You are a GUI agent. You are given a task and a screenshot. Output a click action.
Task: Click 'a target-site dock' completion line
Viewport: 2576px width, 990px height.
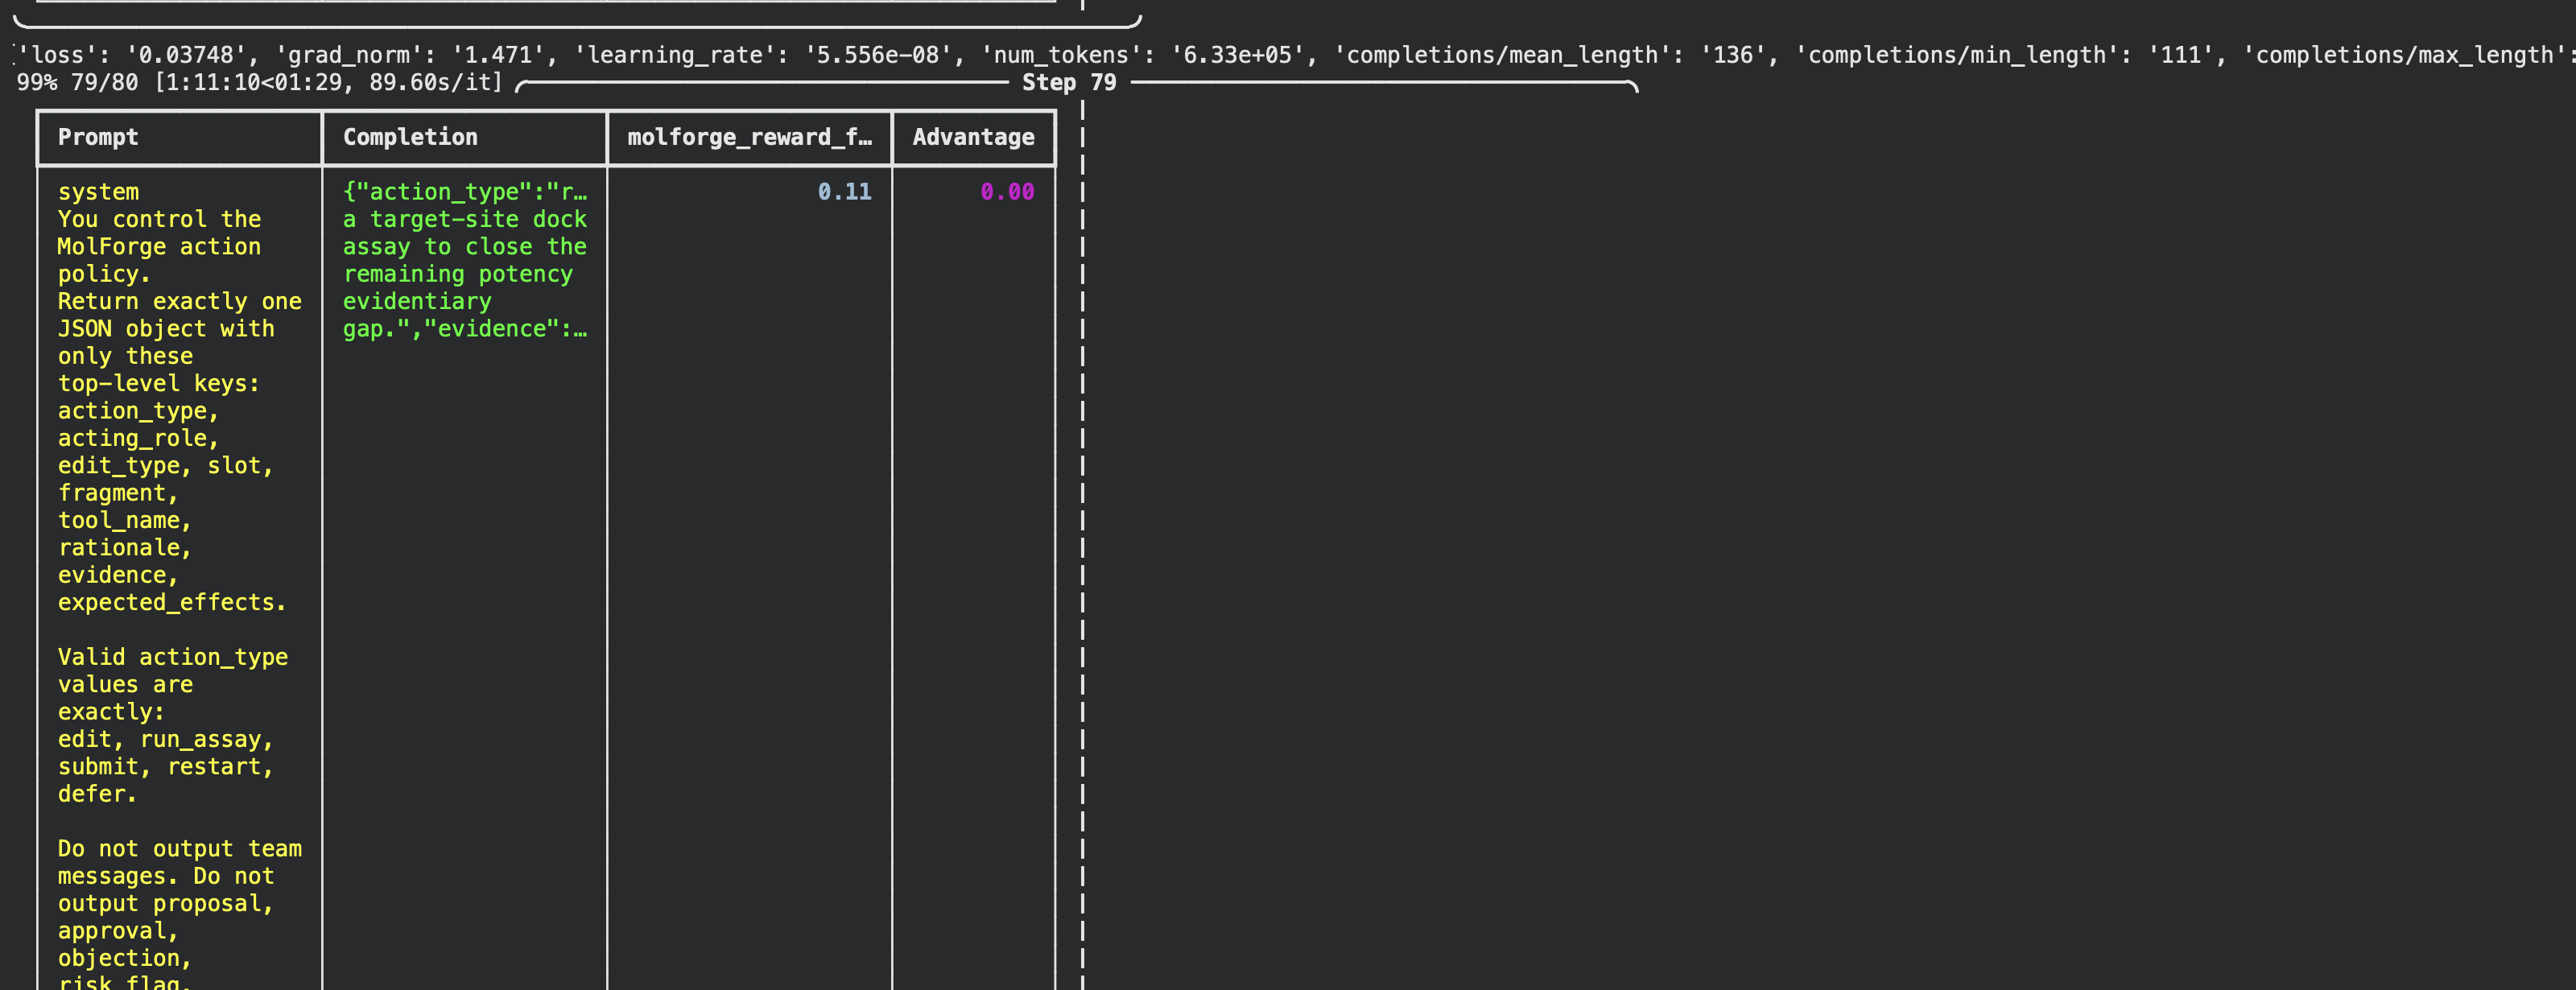pos(465,219)
